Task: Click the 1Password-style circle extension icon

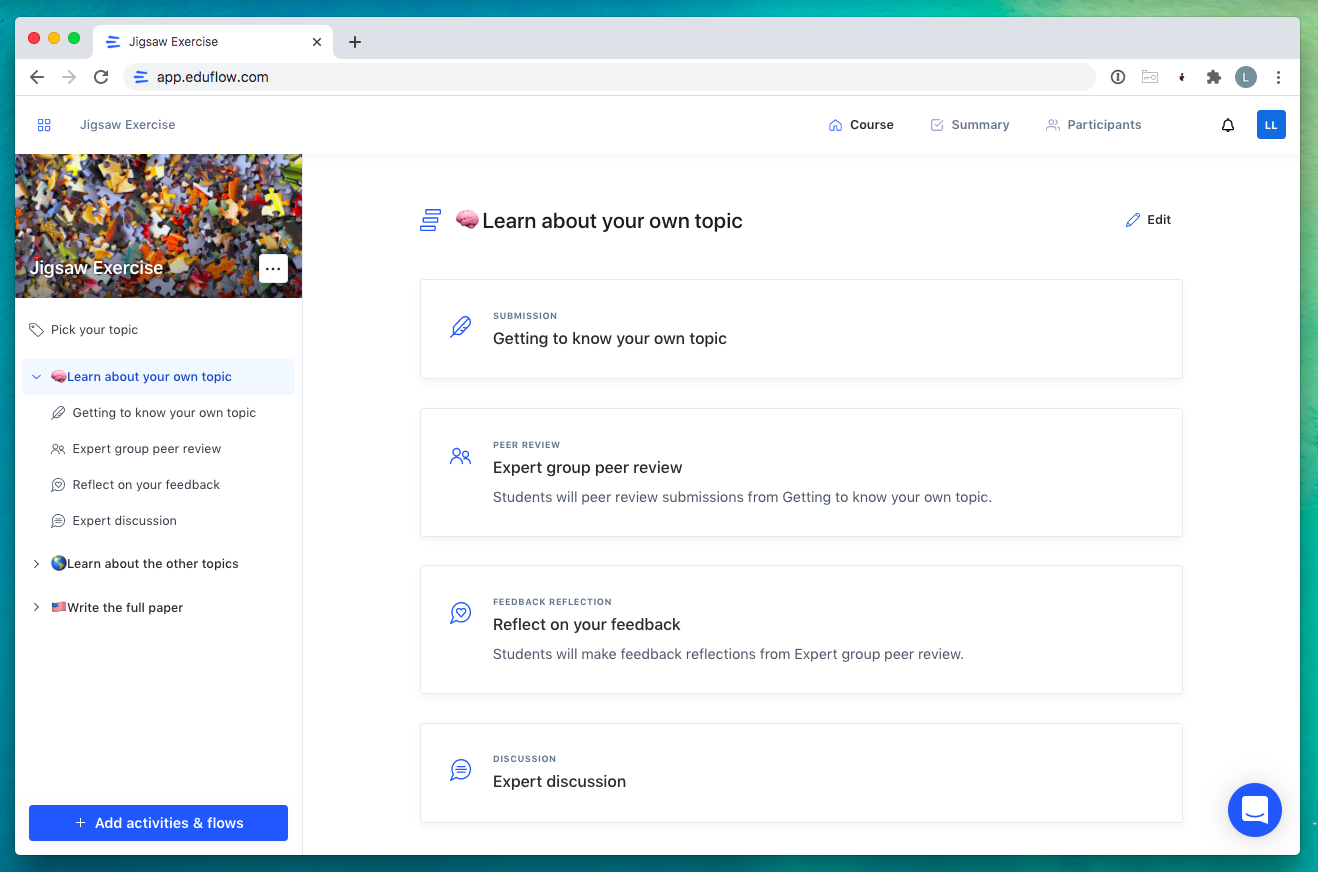Action: tap(1118, 77)
